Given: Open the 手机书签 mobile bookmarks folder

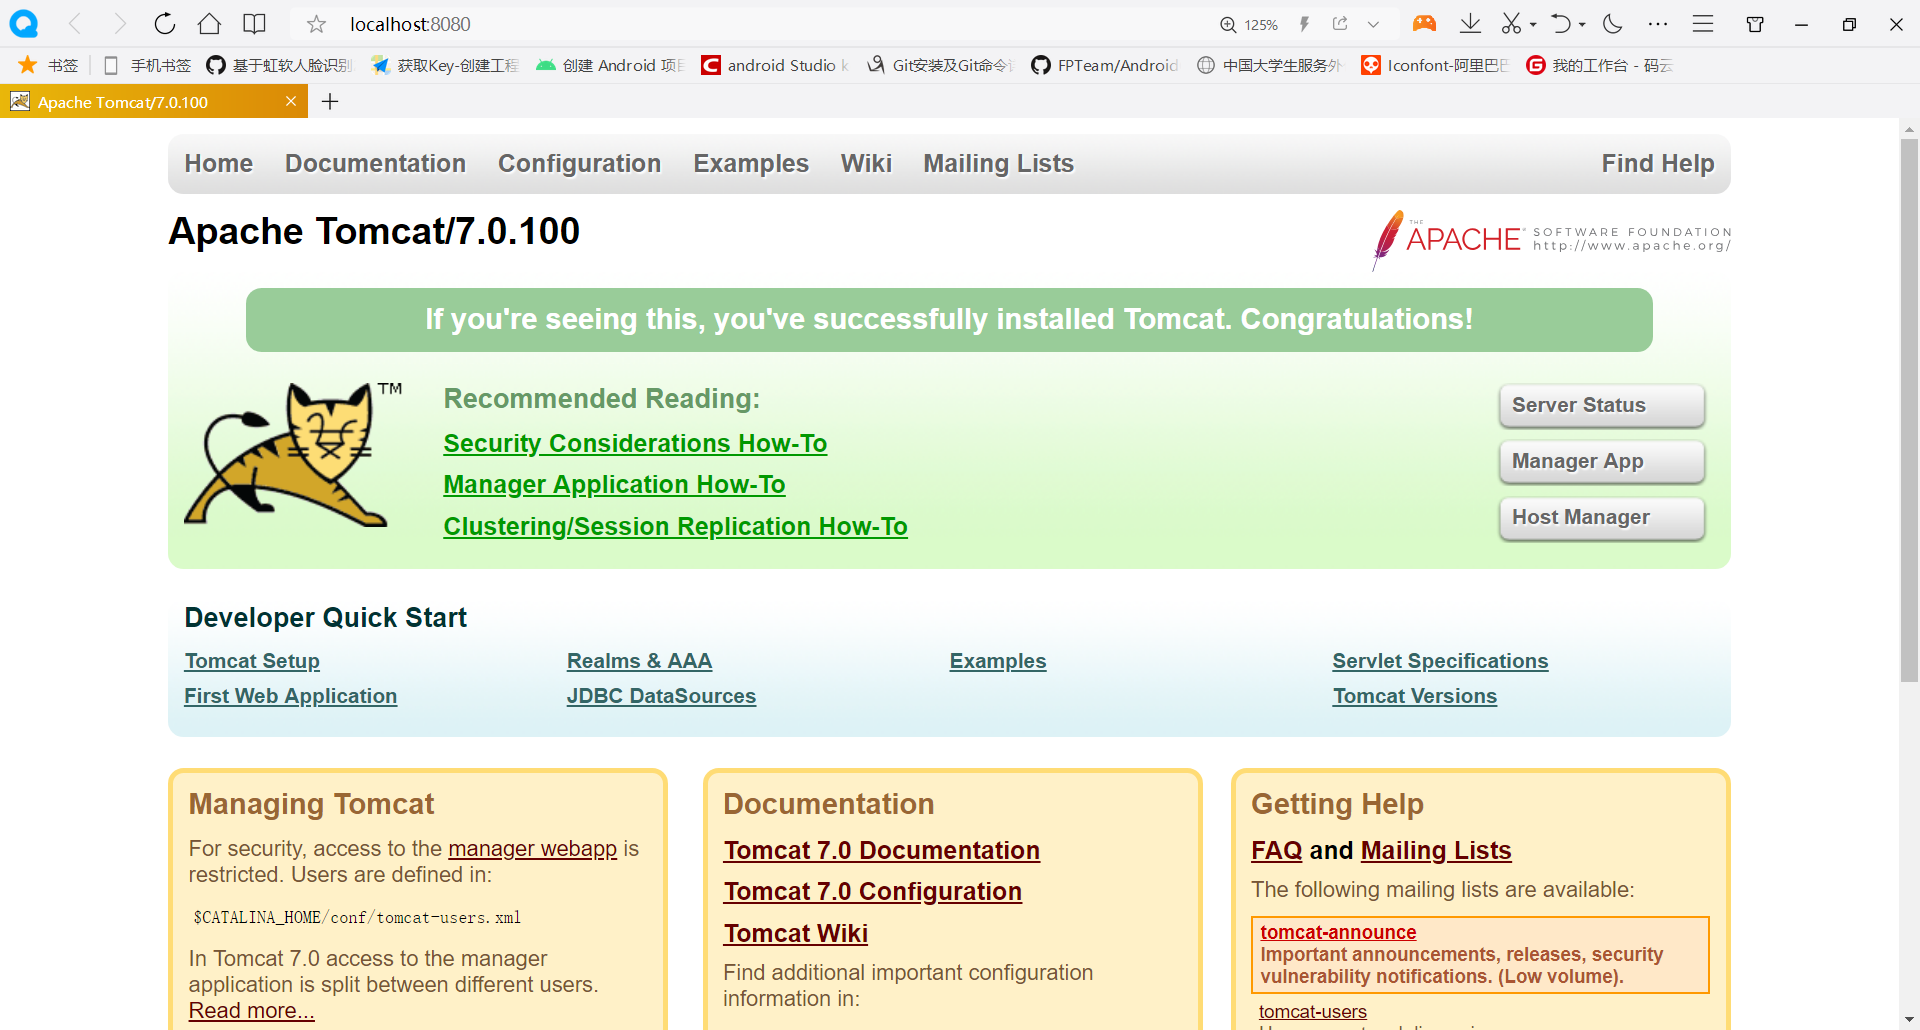Looking at the screenshot, I should point(147,65).
